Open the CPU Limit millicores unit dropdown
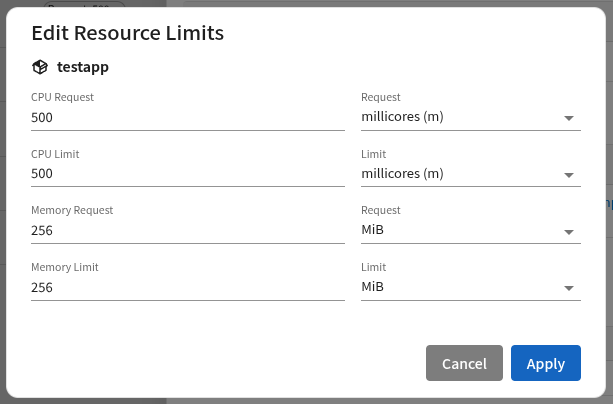Image resolution: width=613 pixels, height=404 pixels. click(458, 174)
